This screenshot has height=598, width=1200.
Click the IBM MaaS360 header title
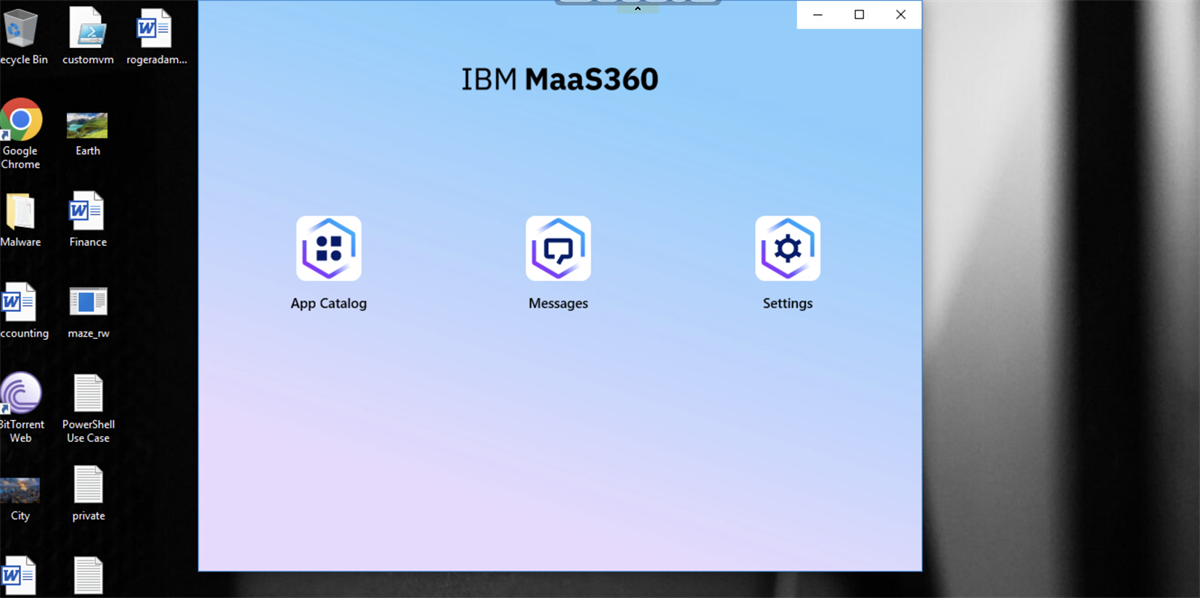click(x=559, y=79)
